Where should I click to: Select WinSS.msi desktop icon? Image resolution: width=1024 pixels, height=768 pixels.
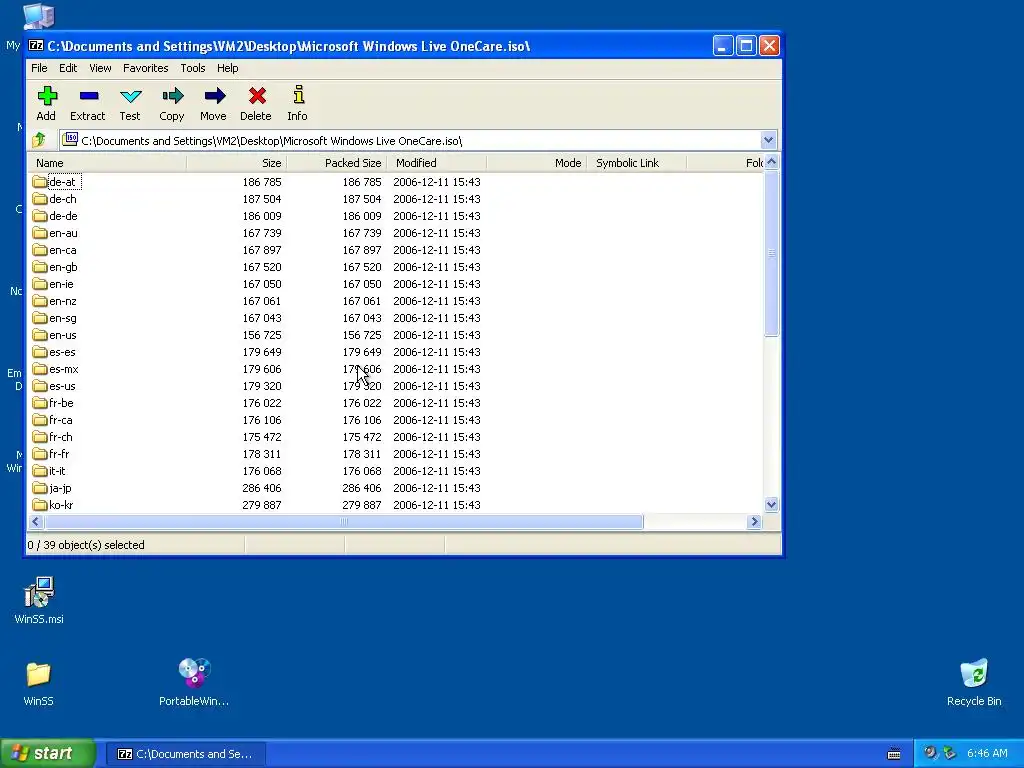tap(39, 592)
